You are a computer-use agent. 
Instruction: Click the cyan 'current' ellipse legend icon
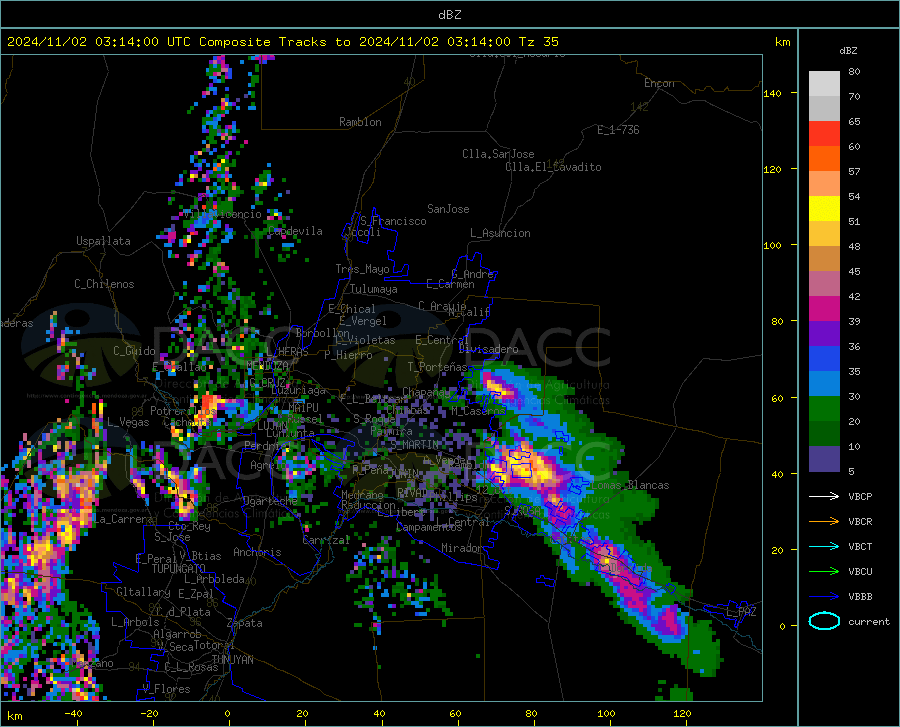tap(824, 621)
